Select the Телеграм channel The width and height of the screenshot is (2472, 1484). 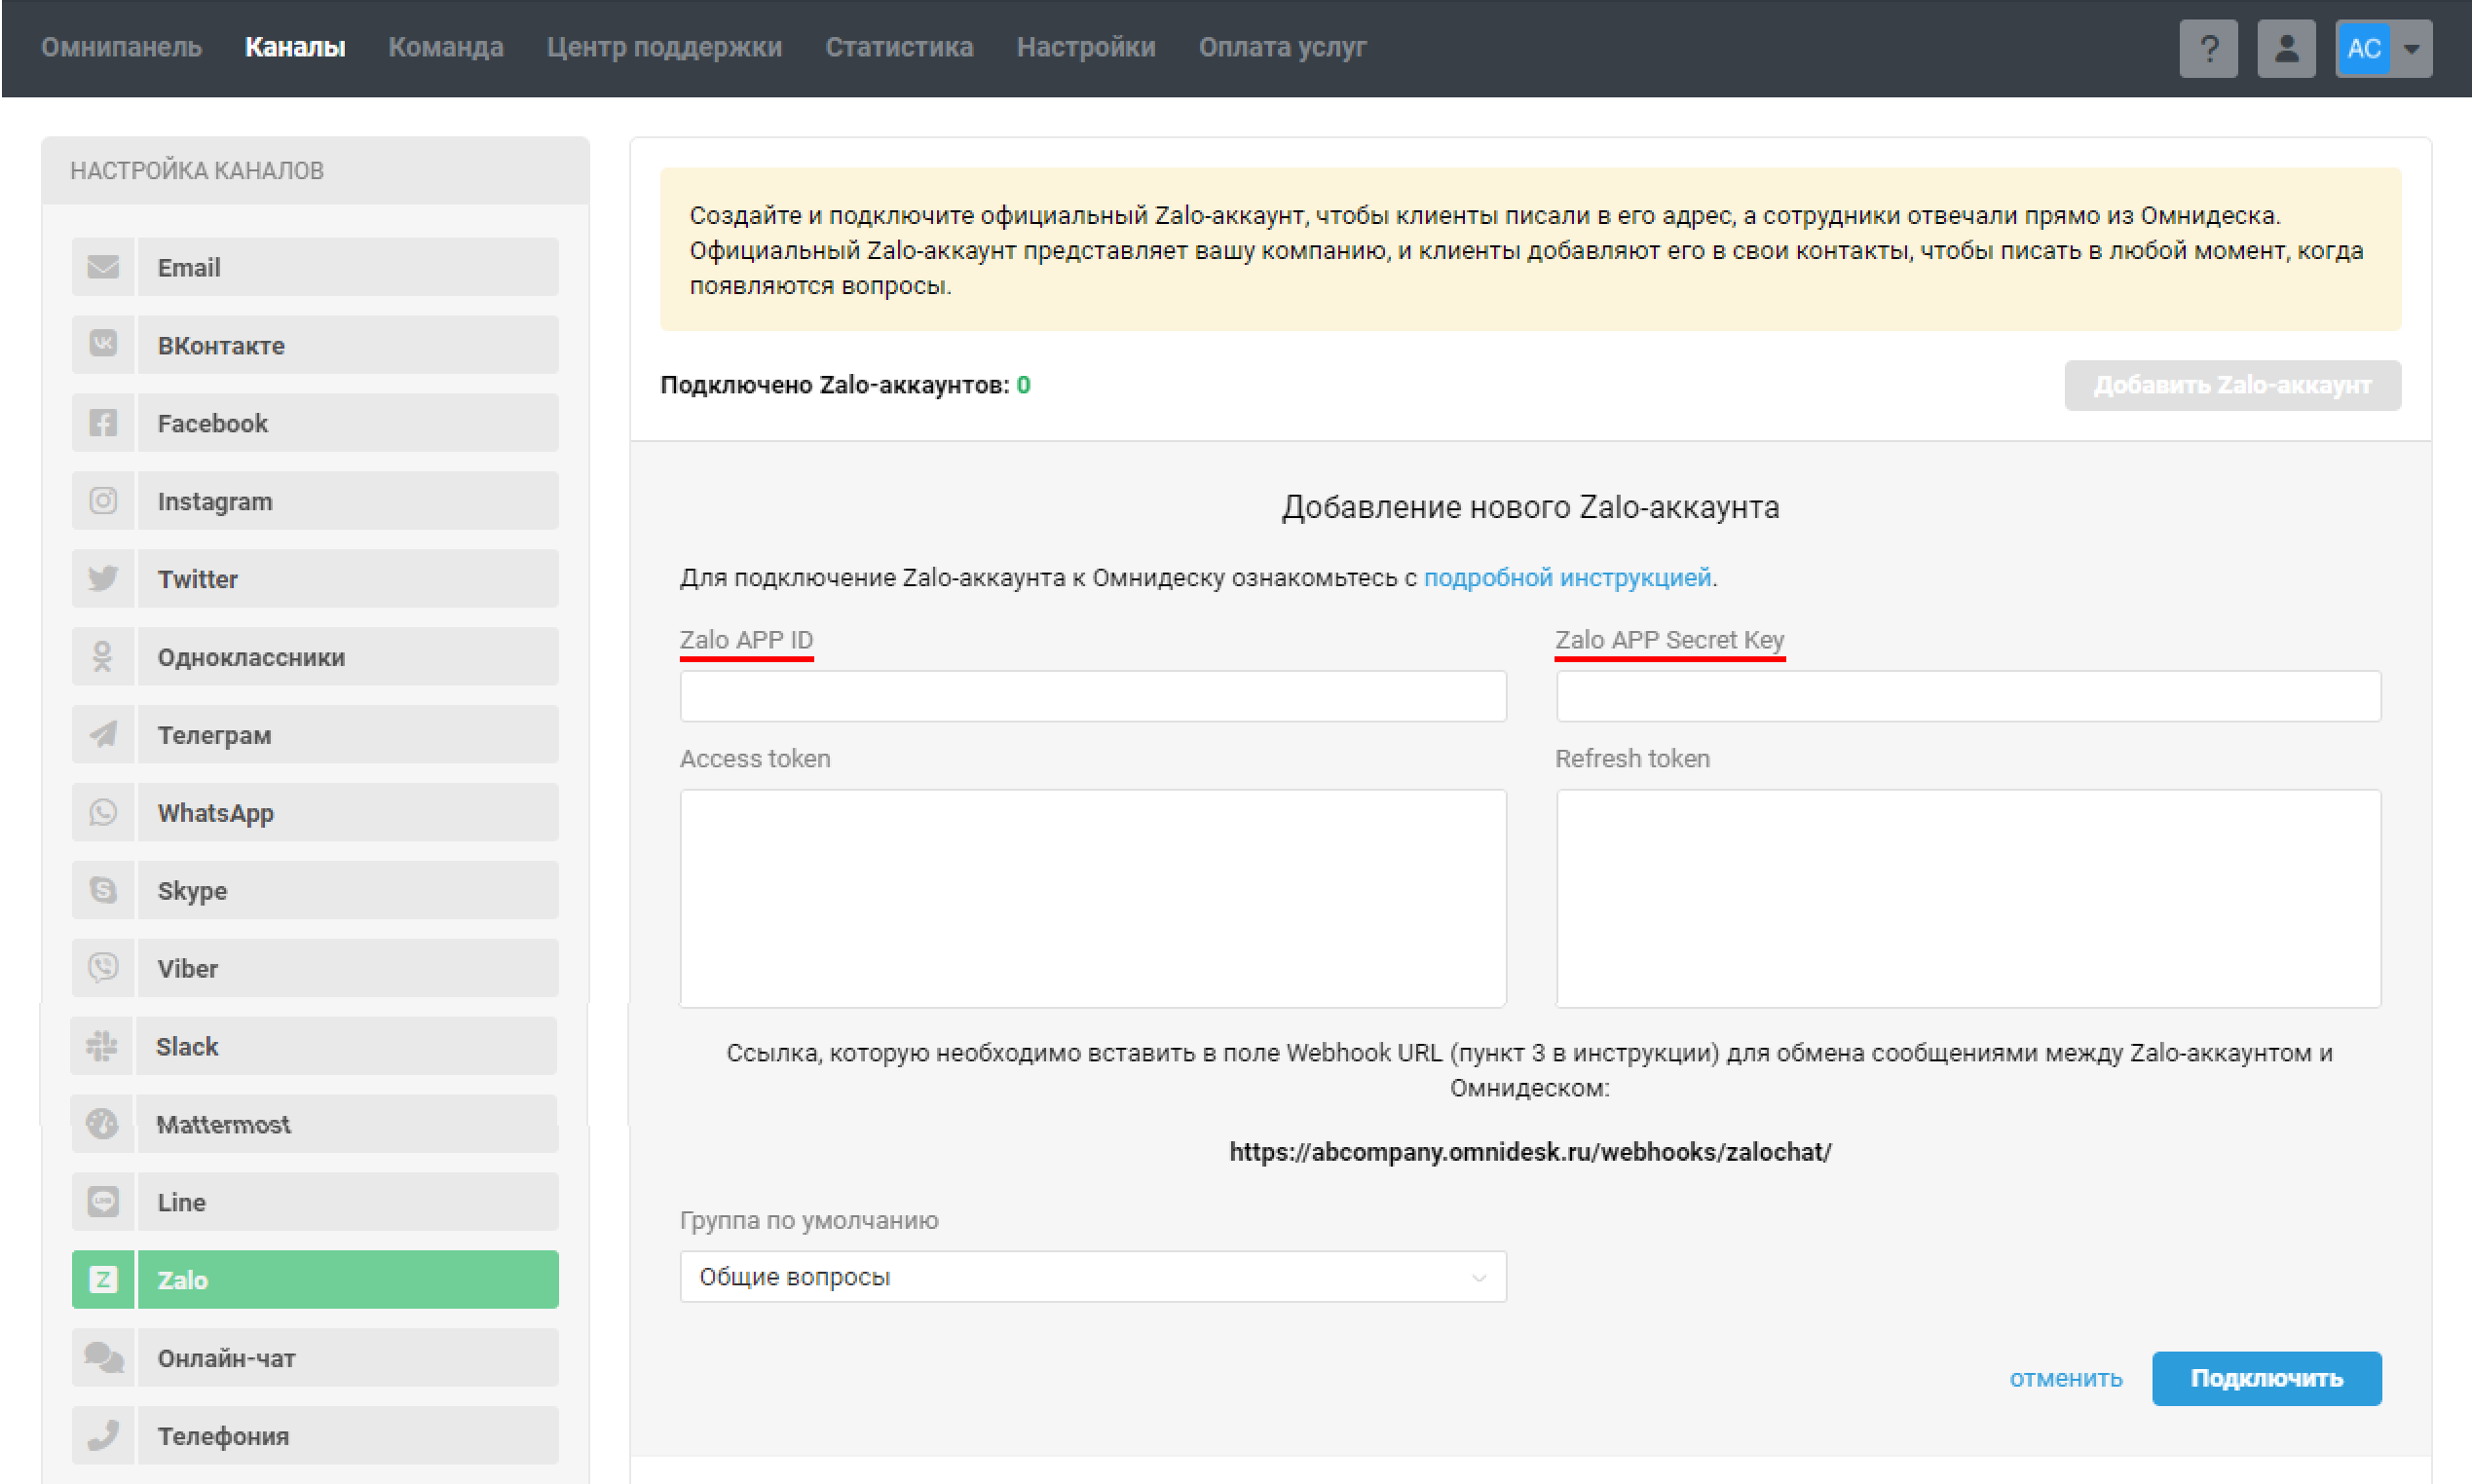point(315,735)
